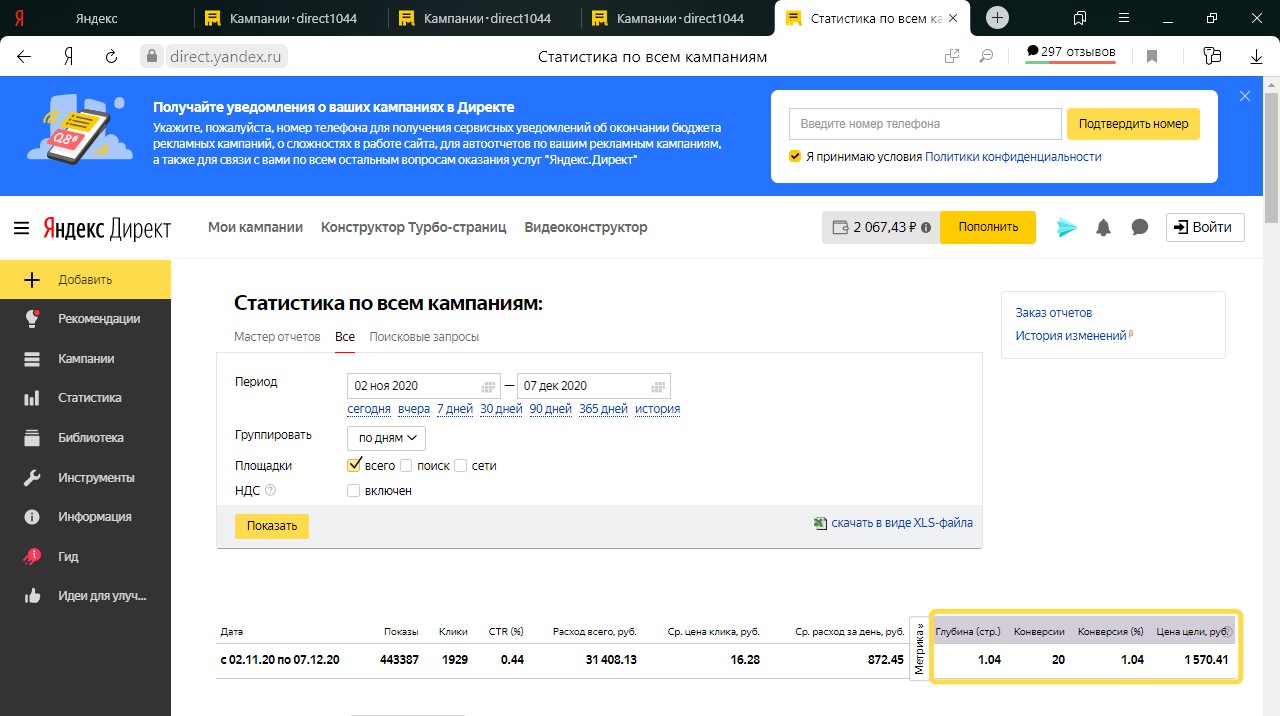Open Конструктор Турбо-страниц
The height and width of the screenshot is (716, 1280).
coord(414,227)
